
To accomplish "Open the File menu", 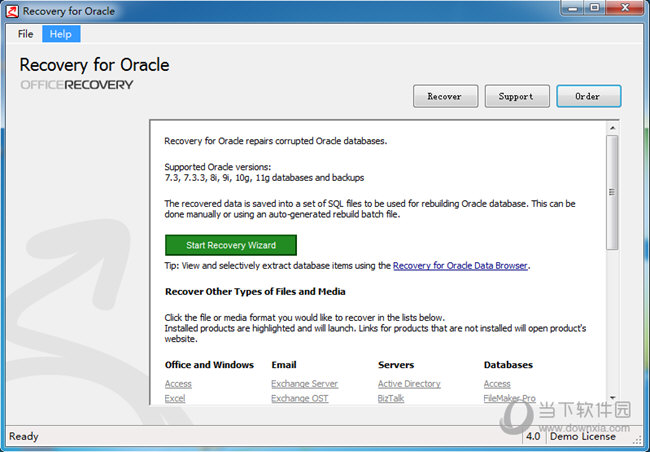I will click(x=25, y=34).
